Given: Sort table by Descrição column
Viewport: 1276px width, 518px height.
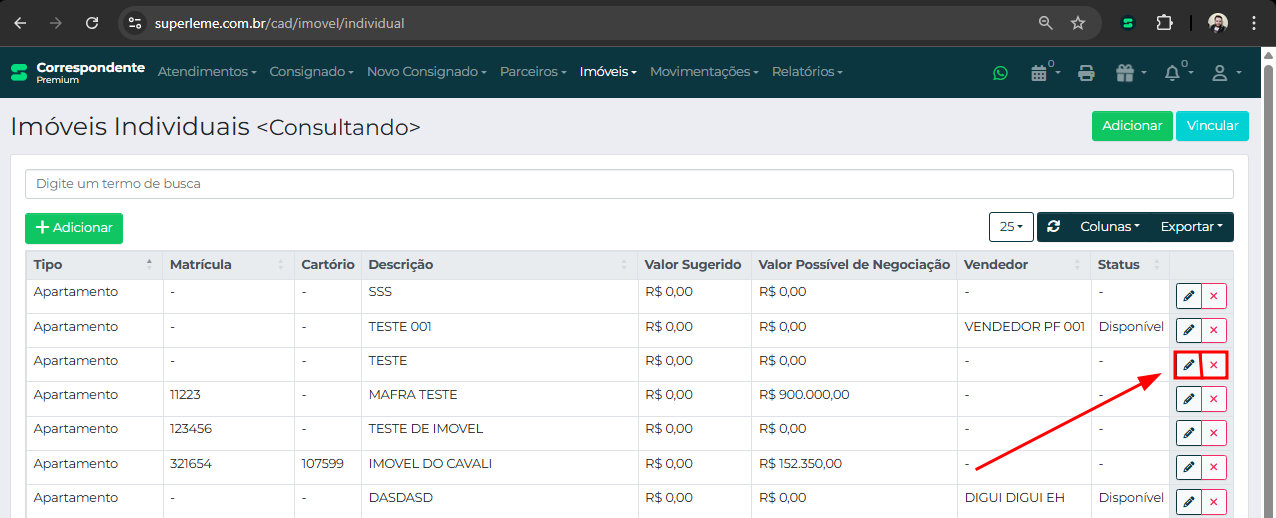Looking at the screenshot, I should pyautogui.click(x=499, y=265).
